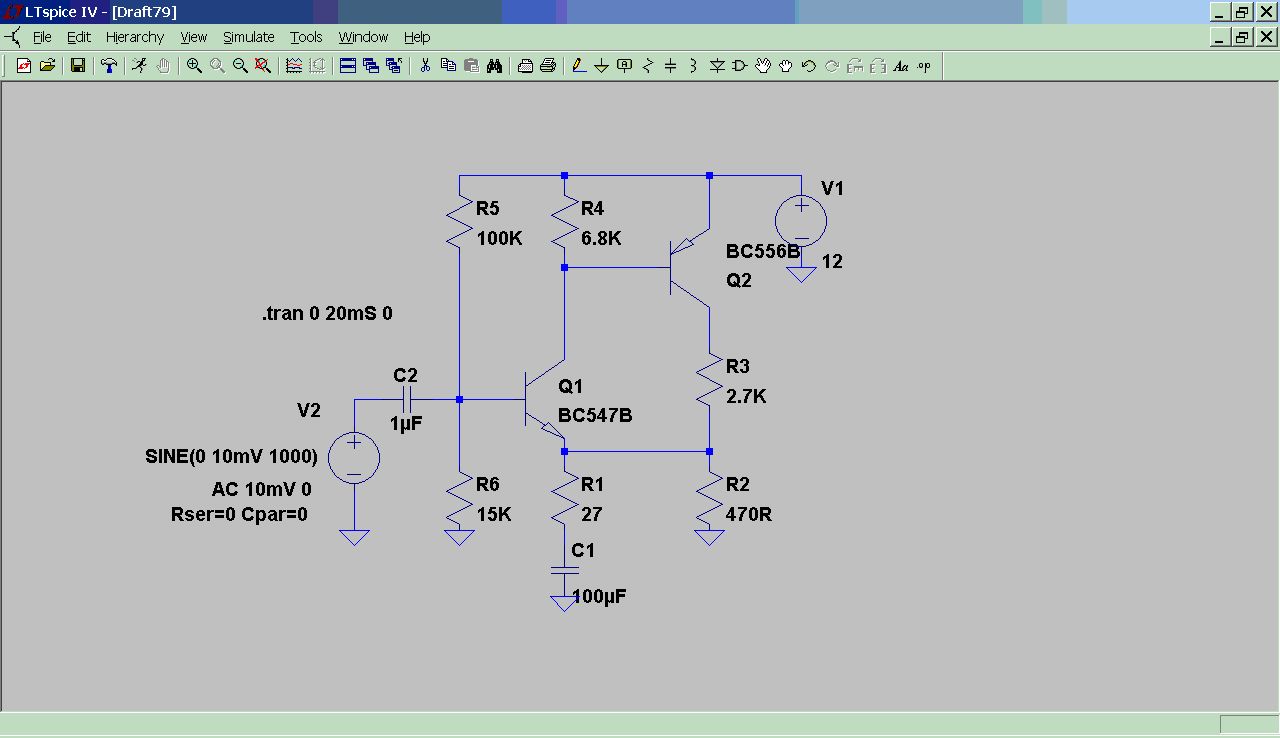Open the Simulate menu
The image size is (1280, 738).
click(x=248, y=37)
